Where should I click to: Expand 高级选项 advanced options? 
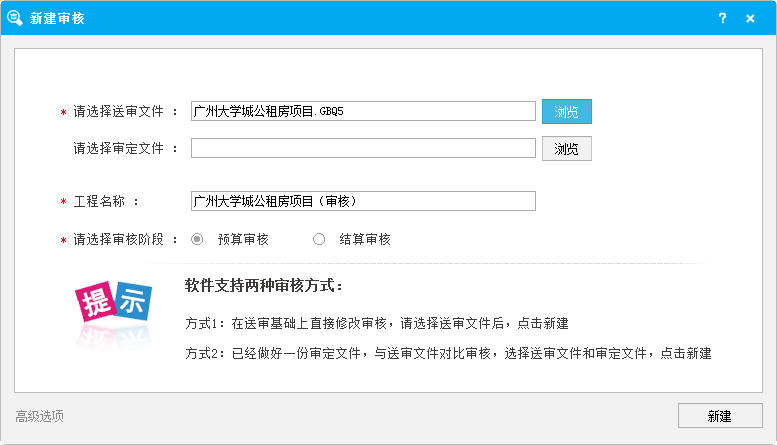[x=41, y=416]
